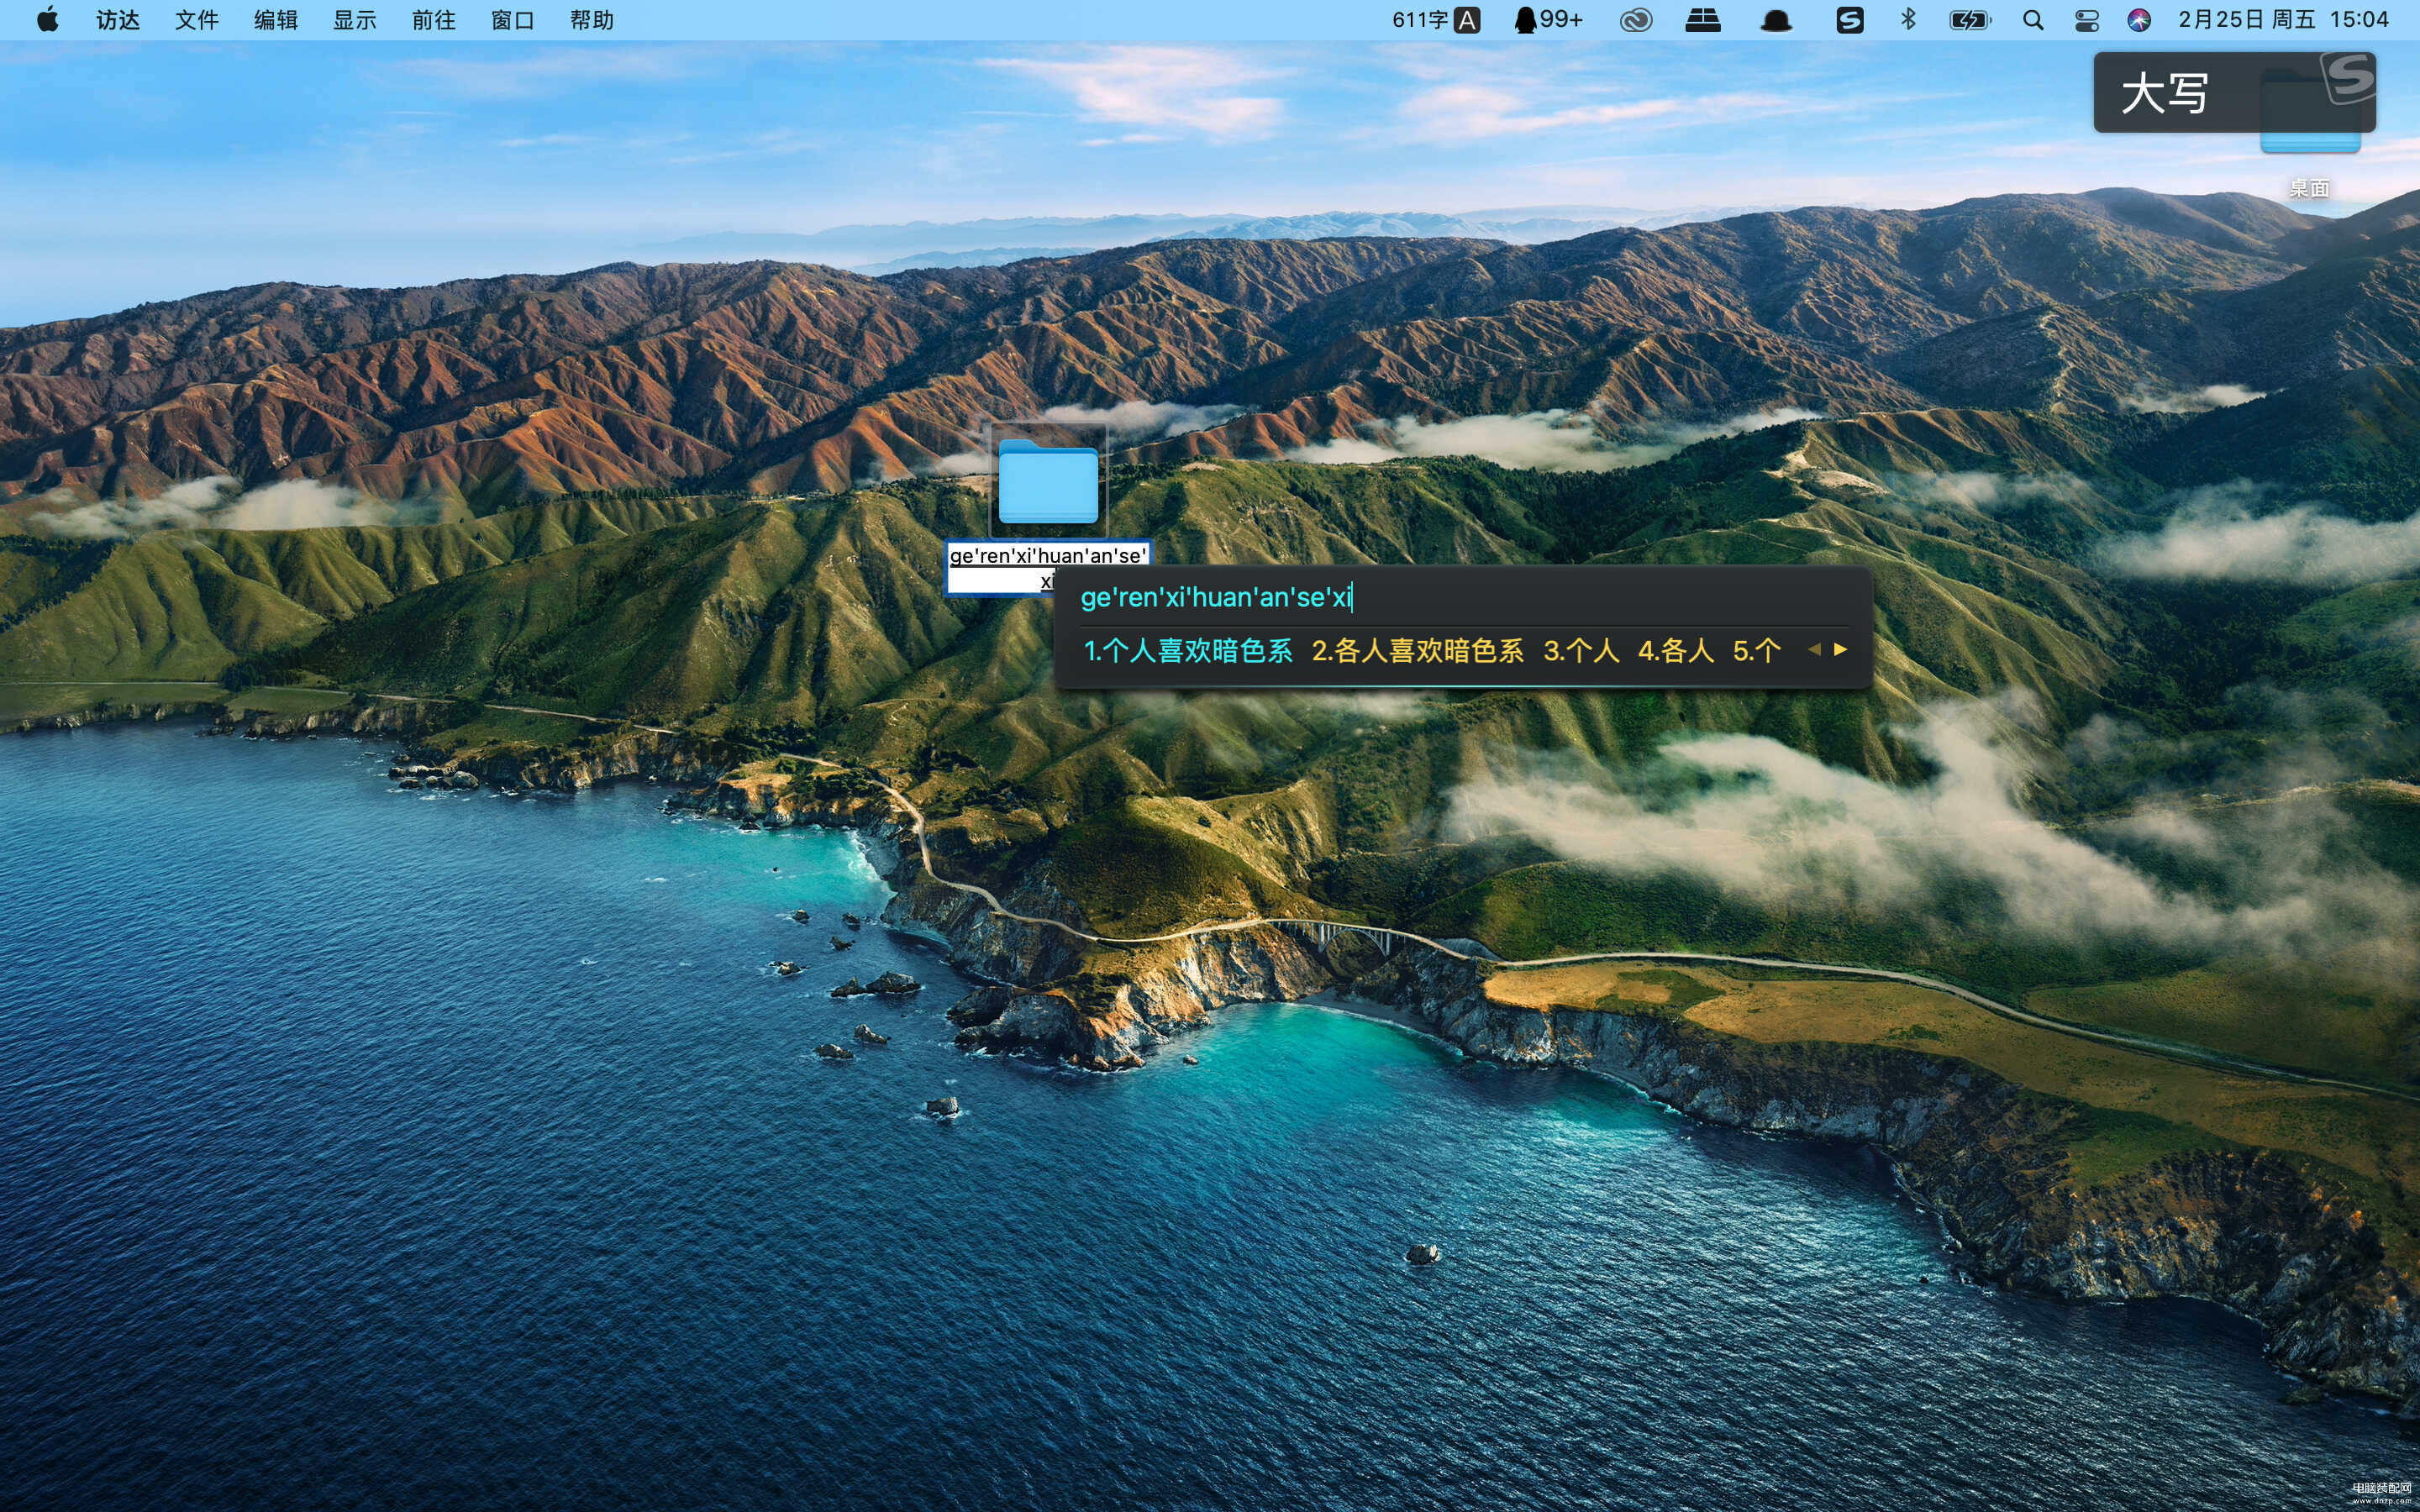
Task: Open the 前往 menu
Action: pyautogui.click(x=433, y=20)
